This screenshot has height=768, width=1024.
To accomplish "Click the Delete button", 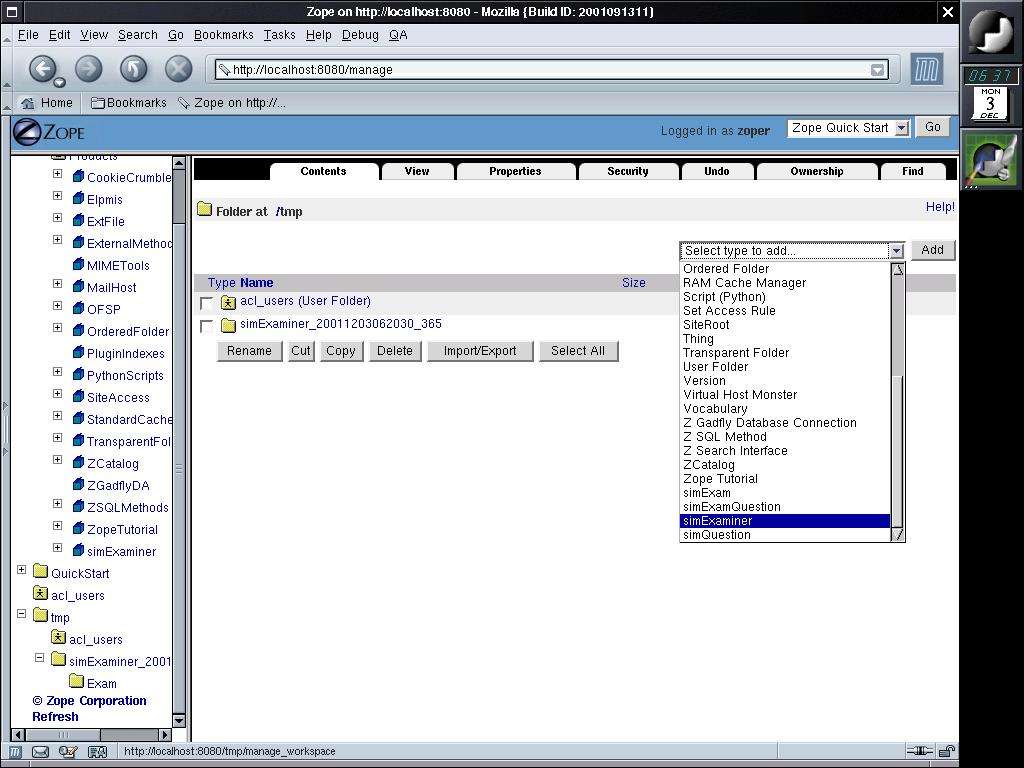I will [394, 351].
